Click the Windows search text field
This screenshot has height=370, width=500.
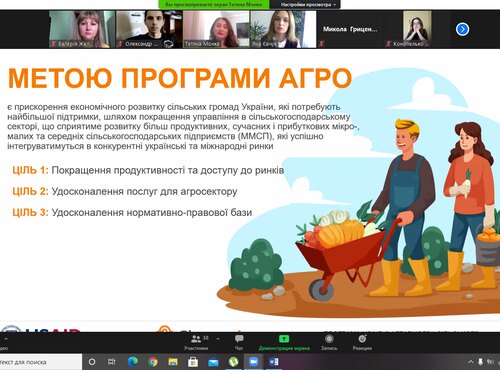(41, 362)
